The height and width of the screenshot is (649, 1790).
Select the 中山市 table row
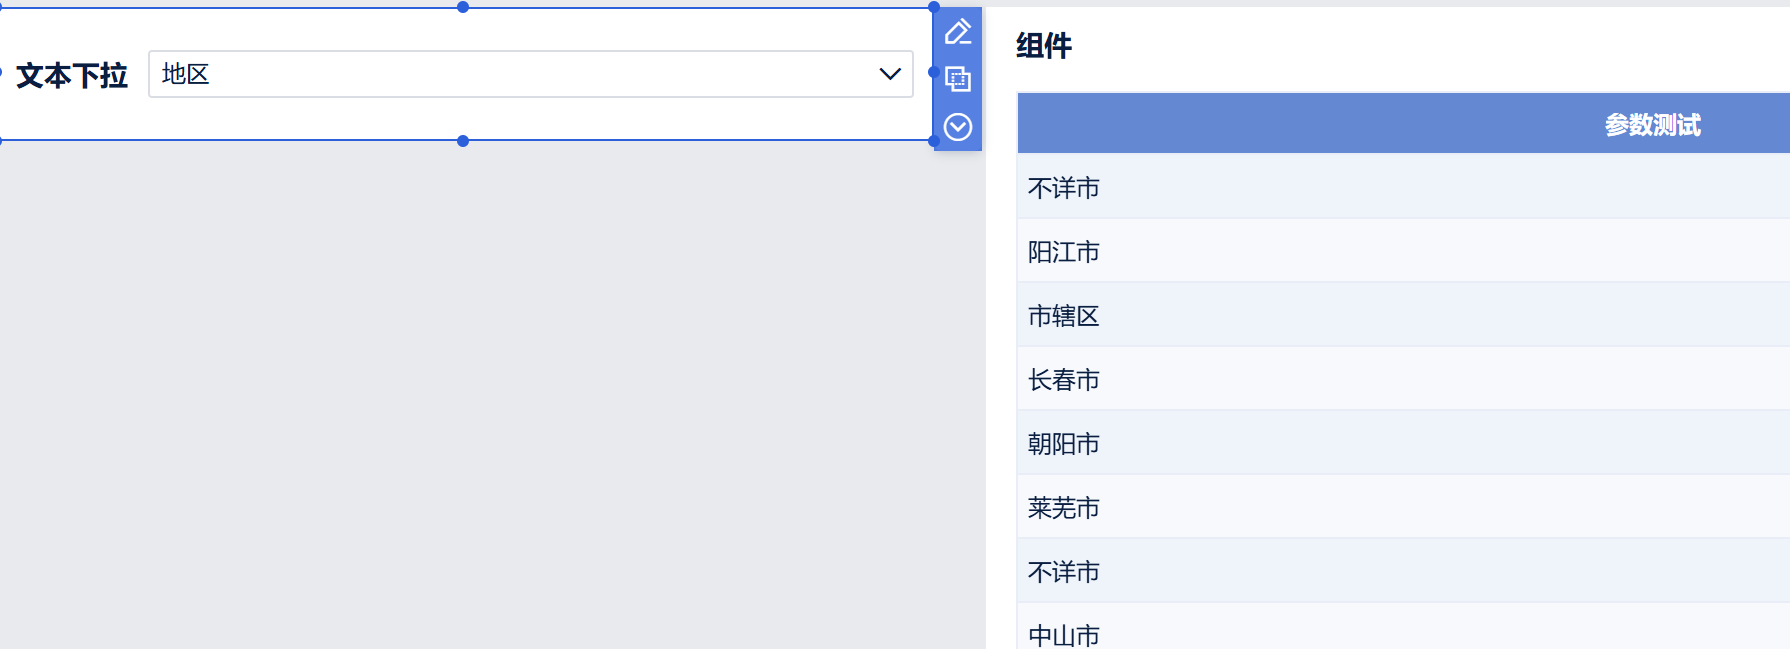[1404, 627]
